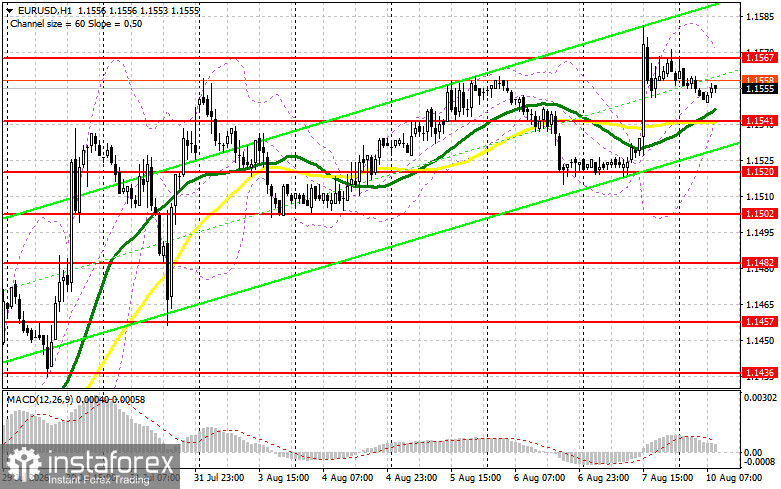This screenshot has height=489, width=781.
Task: Select the '6 Aug 23:00' time axis label
Action: point(604,478)
